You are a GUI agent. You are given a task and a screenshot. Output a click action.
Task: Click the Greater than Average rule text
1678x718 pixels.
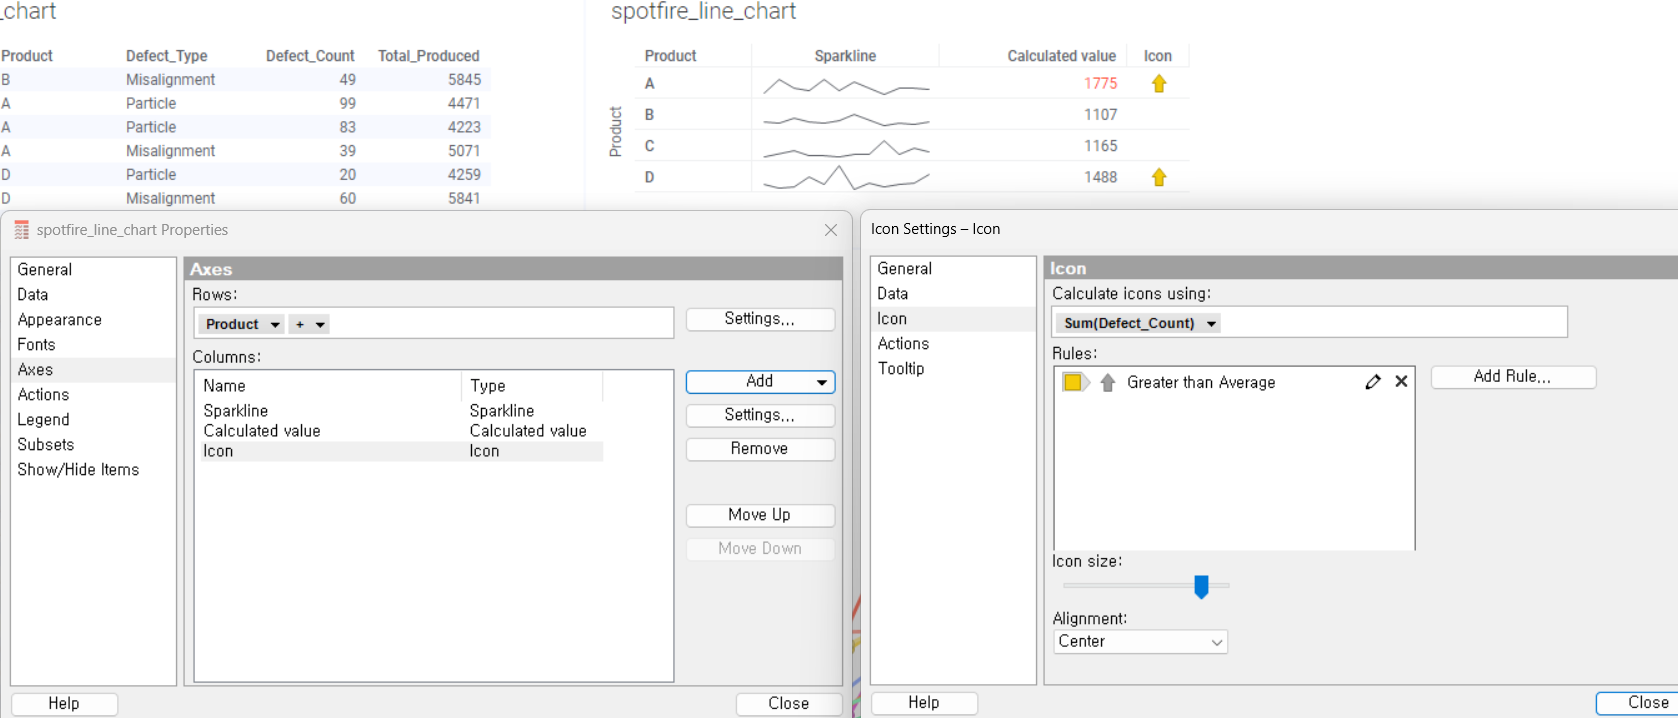(x=1201, y=382)
